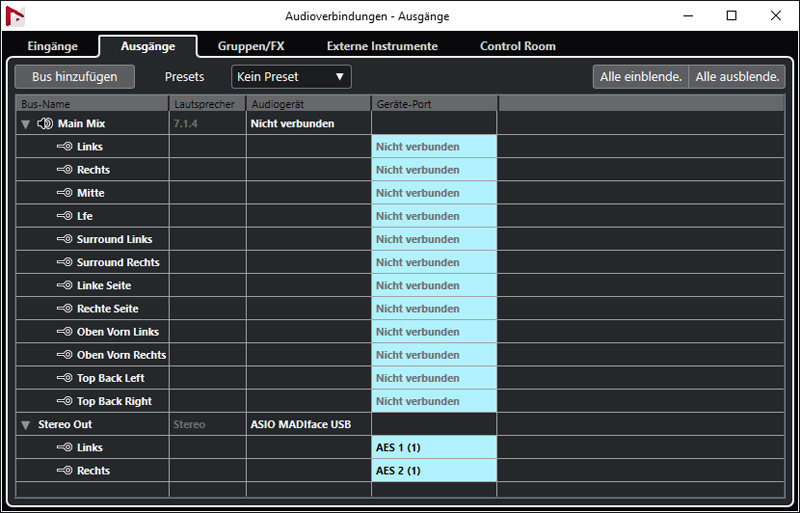Click the channel icon beside Oben Vorn Links
The image size is (800, 513).
click(64, 332)
